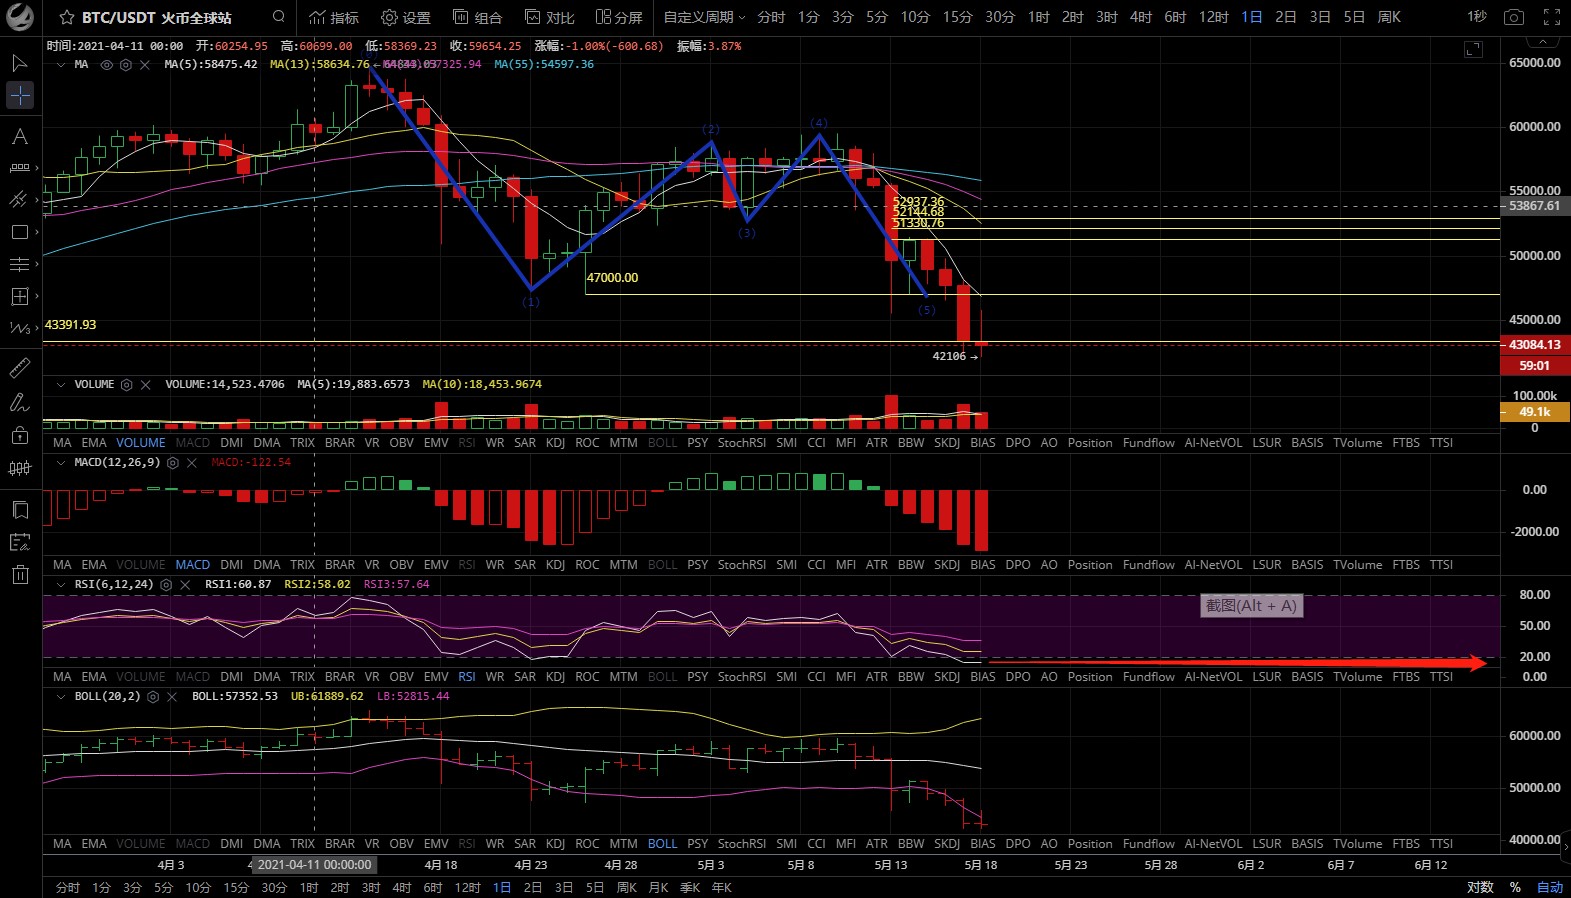Open the 指标 indicators button

[x=334, y=17]
